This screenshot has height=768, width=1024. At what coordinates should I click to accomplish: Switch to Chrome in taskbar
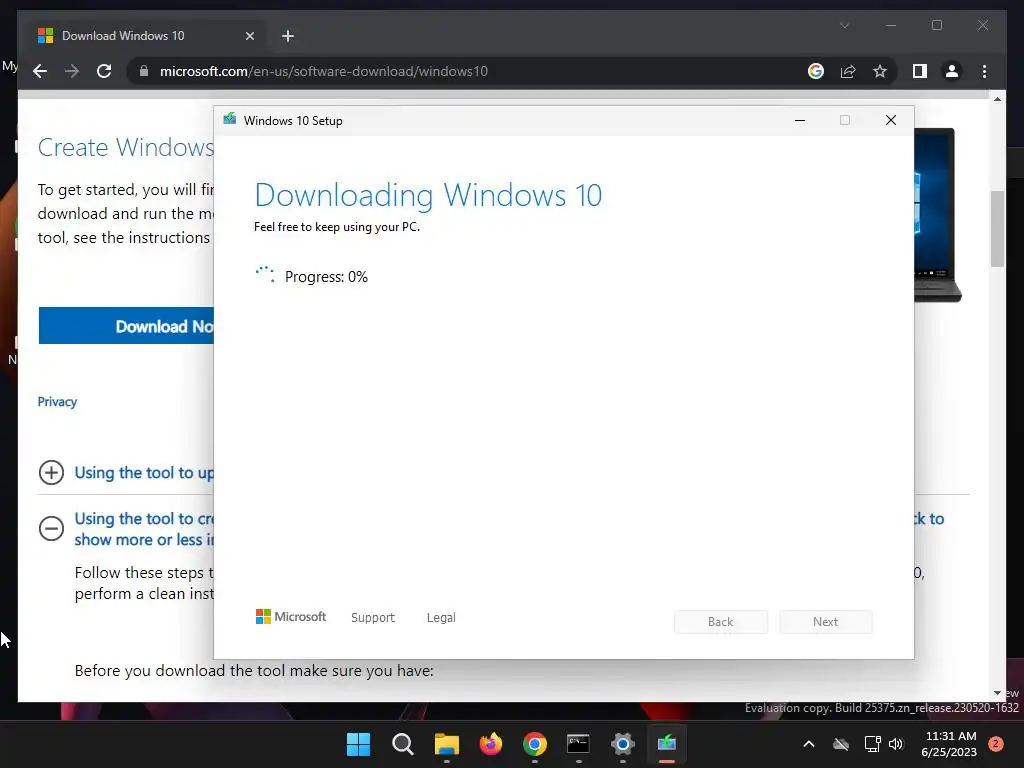[535, 744]
